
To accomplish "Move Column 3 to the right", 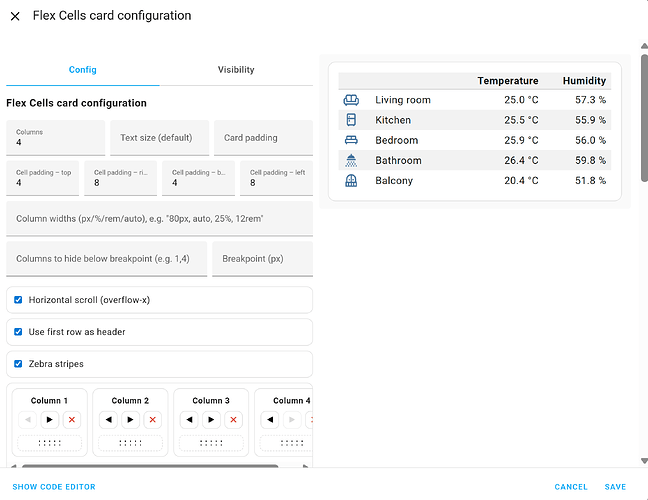I will point(212,420).
